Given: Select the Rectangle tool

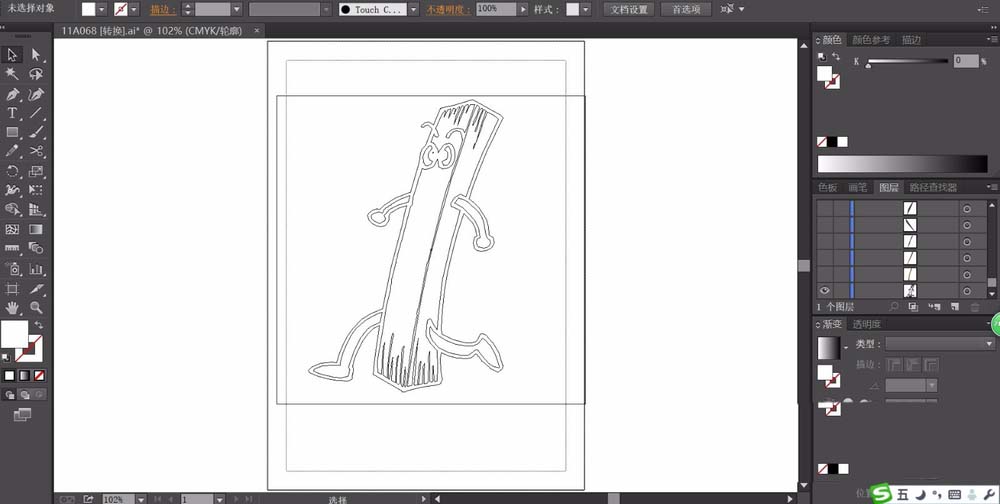Looking at the screenshot, I should coord(12,132).
